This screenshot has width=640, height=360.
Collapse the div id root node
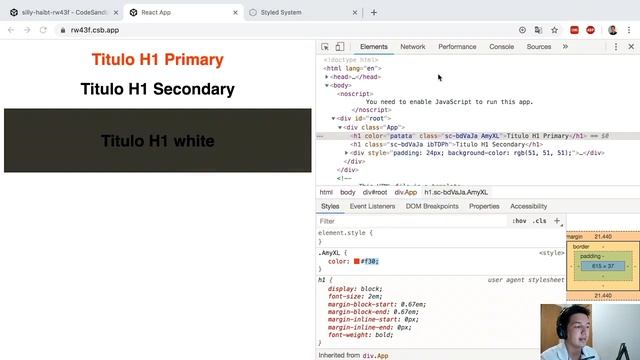tap(333, 118)
